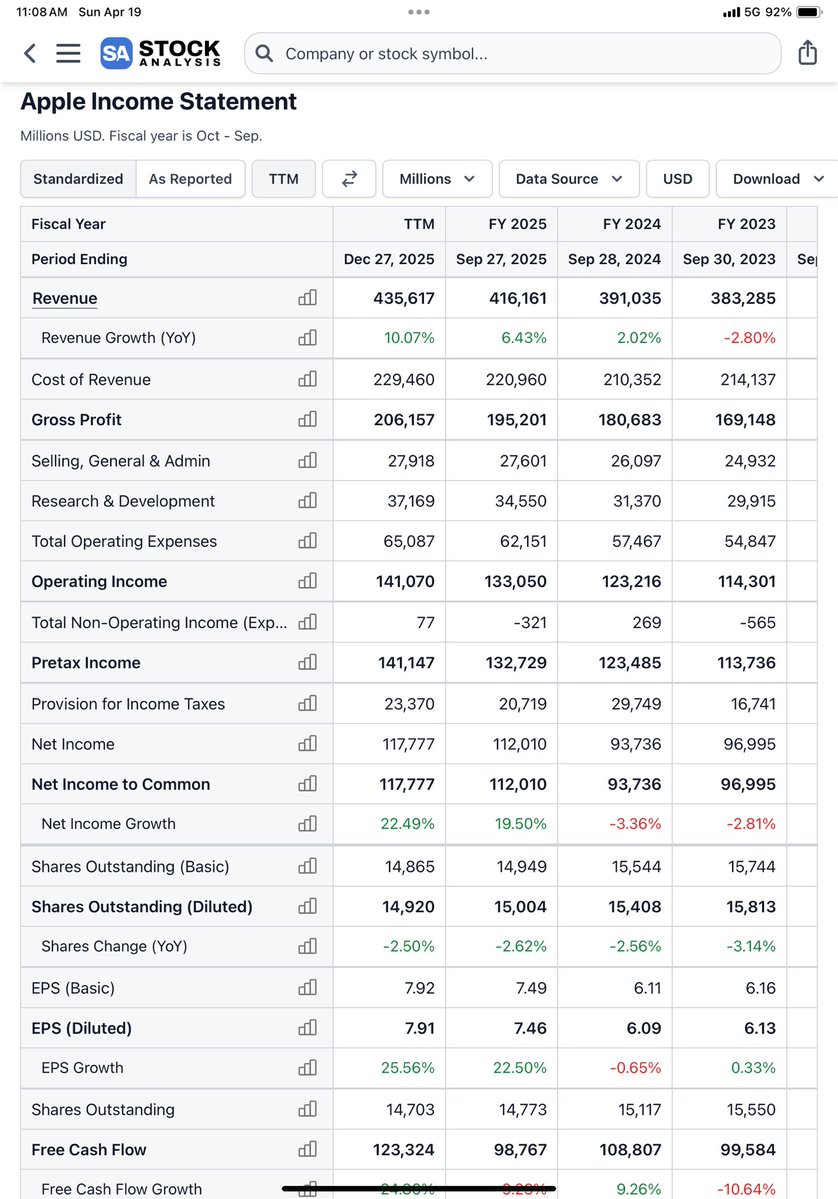Tap the 11:08 AM clock

click(41, 12)
